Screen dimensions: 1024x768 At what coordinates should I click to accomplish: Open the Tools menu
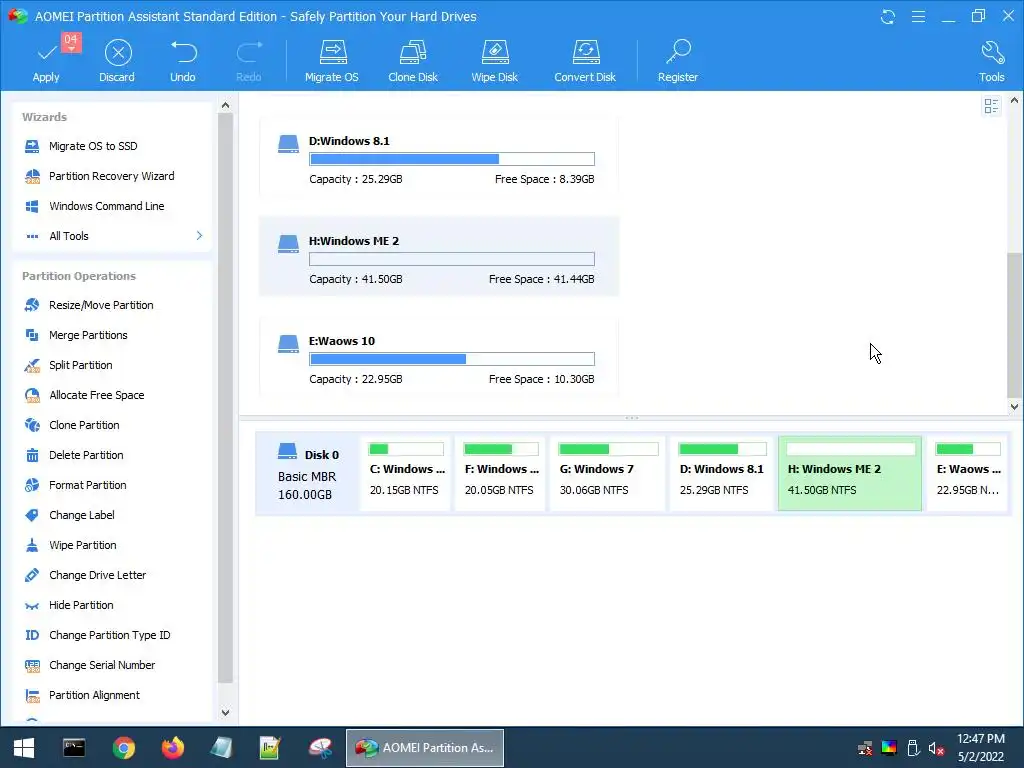[x=991, y=61]
